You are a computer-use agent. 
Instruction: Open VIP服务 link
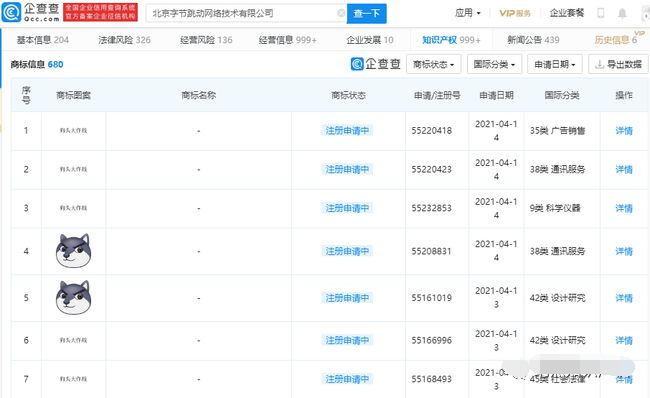[515, 13]
